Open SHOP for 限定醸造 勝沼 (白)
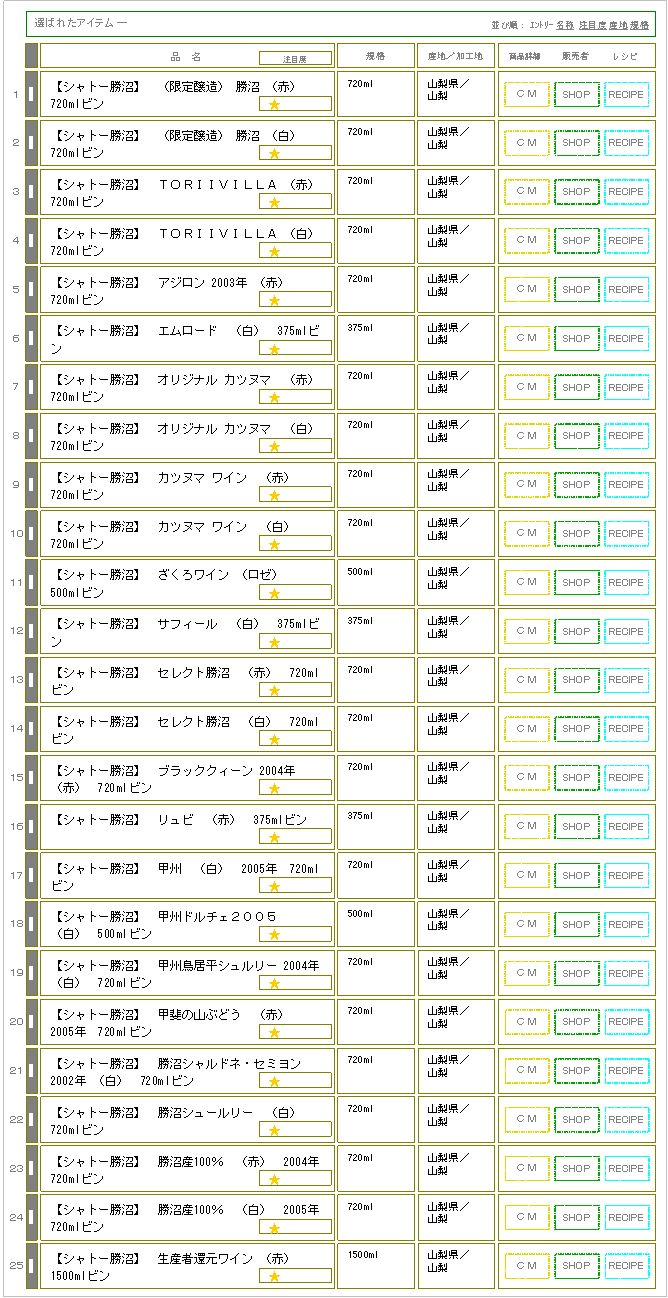Image resolution: width=668 pixels, height=1298 pixels. (577, 143)
